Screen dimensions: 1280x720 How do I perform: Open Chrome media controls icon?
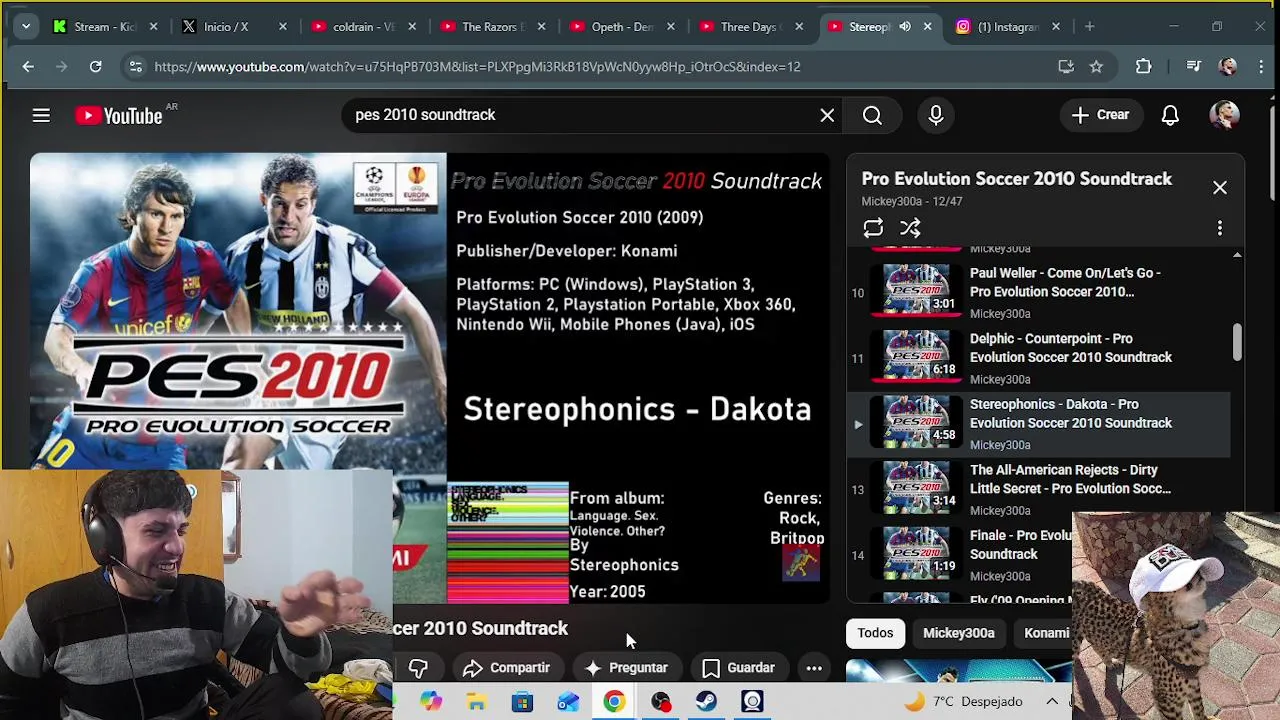tap(1193, 67)
